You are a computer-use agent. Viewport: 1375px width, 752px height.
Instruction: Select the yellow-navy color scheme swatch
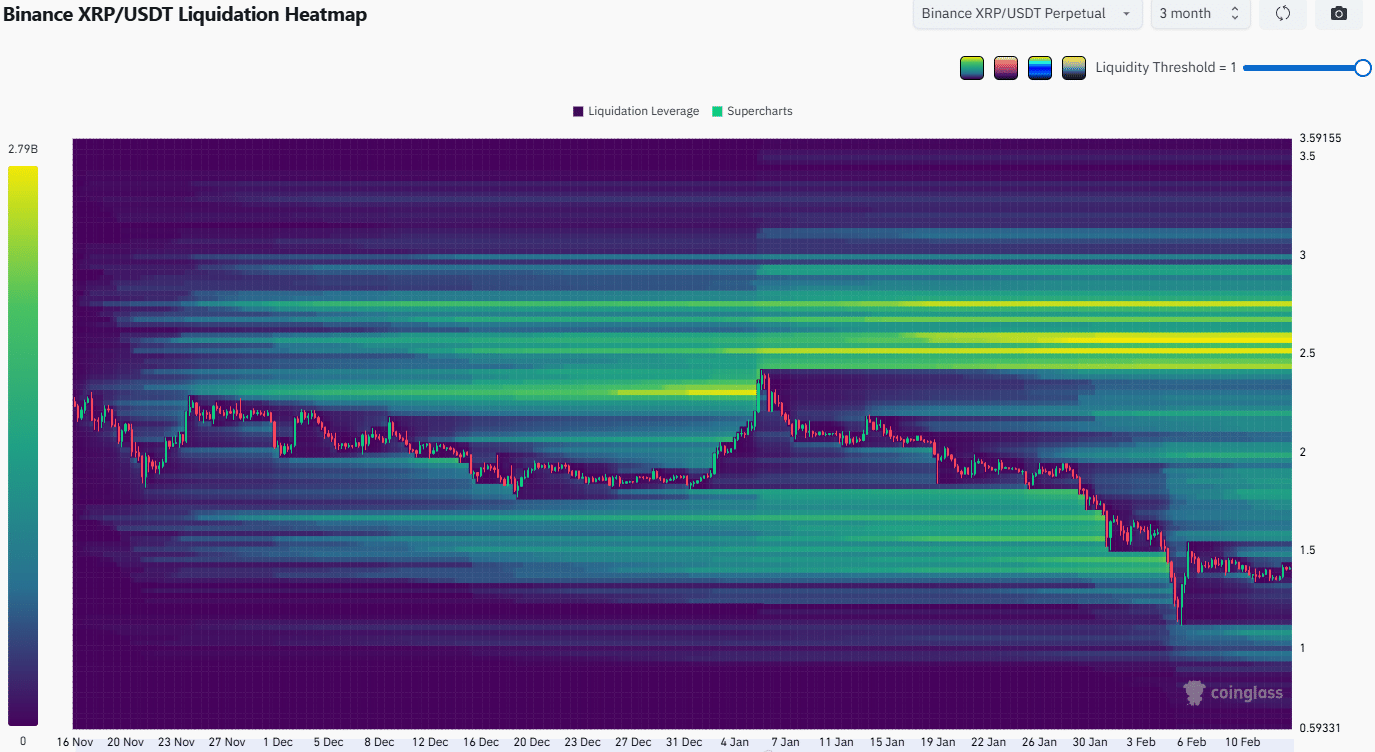coord(1073,68)
